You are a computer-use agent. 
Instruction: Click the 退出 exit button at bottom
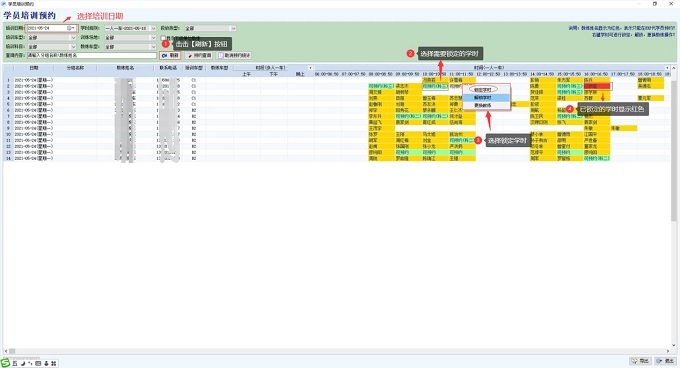tap(665, 361)
